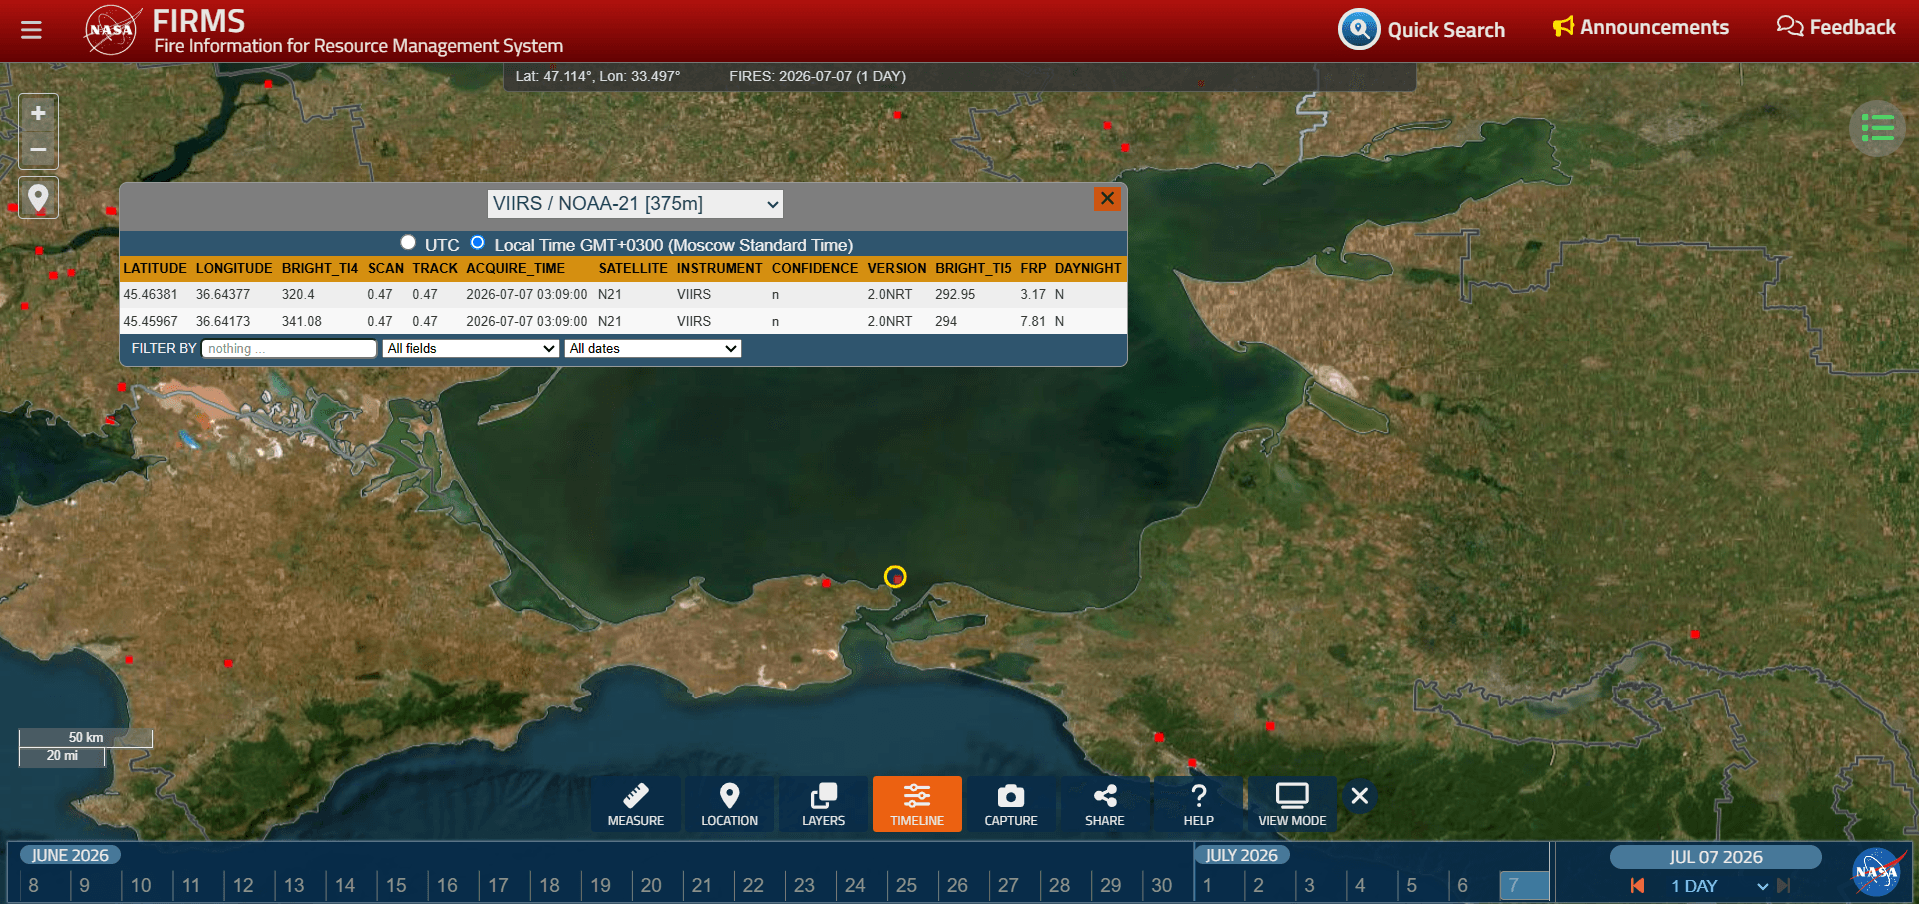Select the Local Time GMT+0300 radio button
Viewport: 1919px width, 904px height.
tap(478, 243)
